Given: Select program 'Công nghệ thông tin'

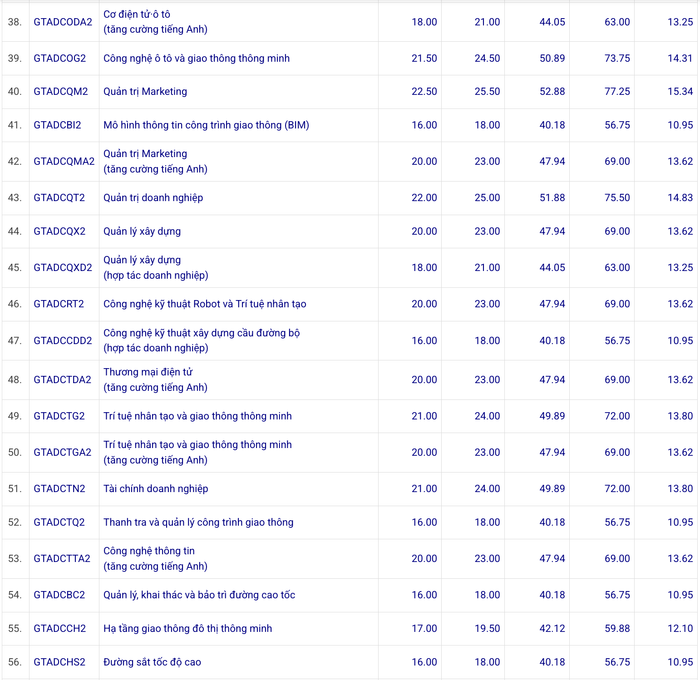Looking at the screenshot, I should pyautogui.click(x=149, y=551).
